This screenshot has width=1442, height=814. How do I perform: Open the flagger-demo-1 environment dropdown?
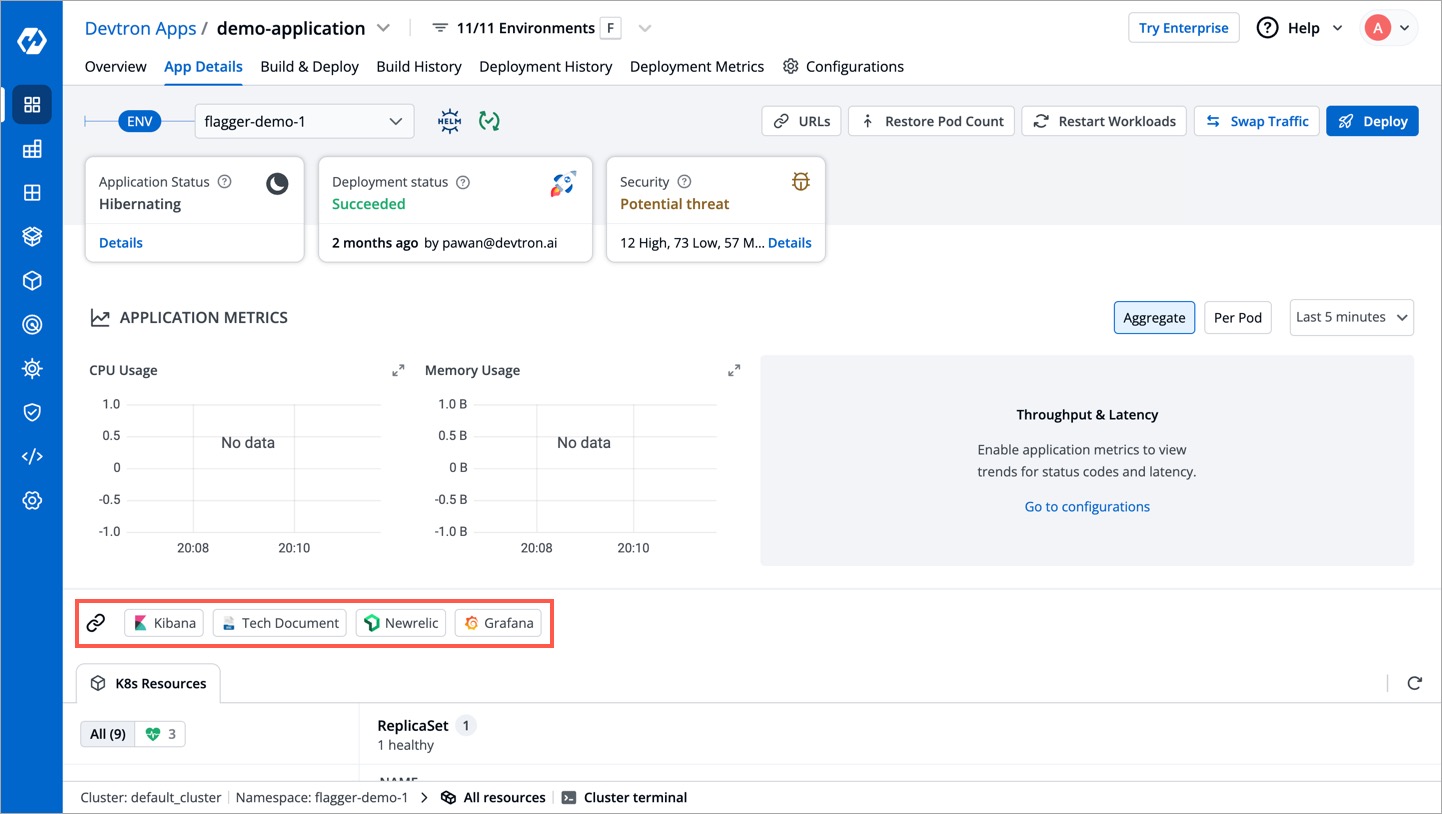pos(303,122)
